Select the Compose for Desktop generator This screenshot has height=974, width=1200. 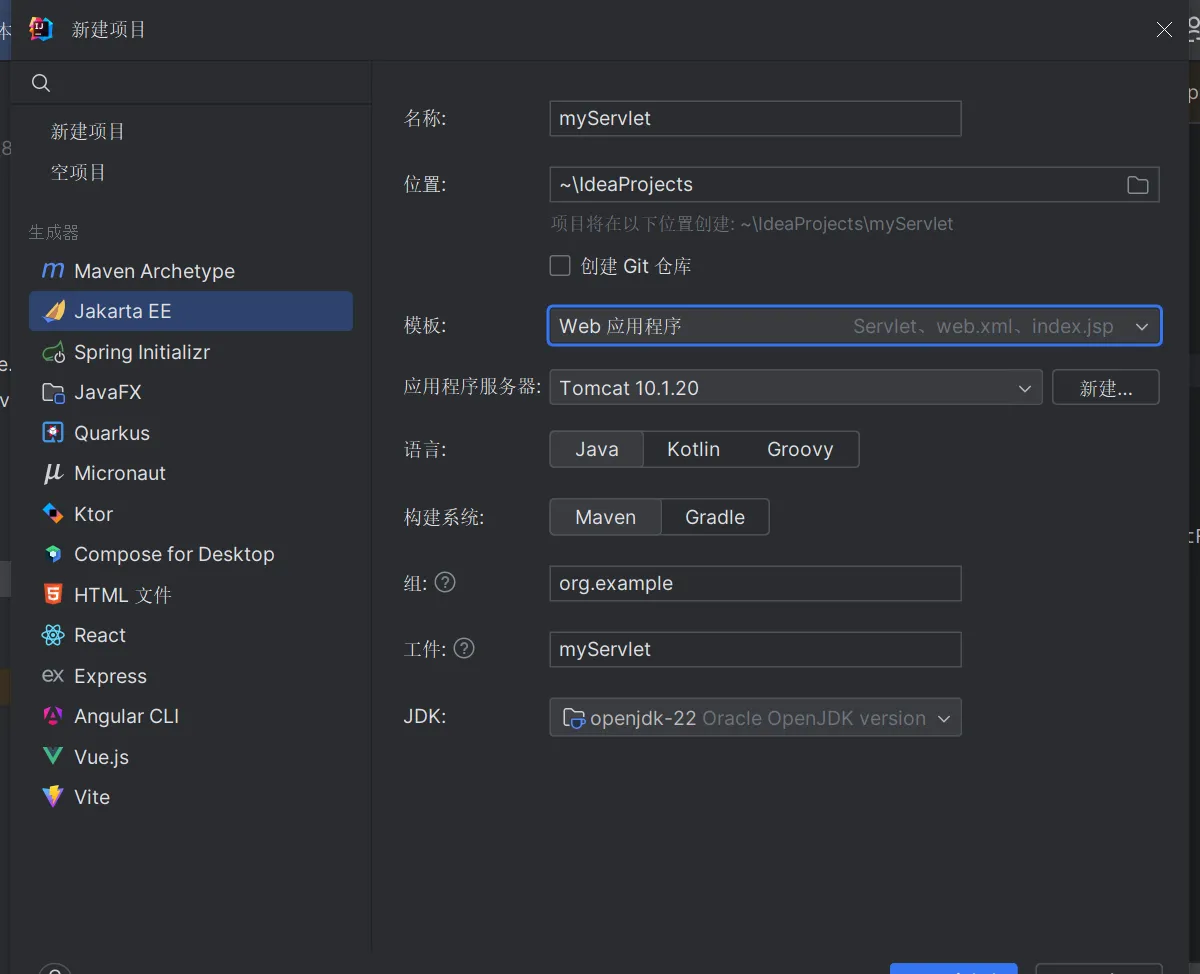pos(191,554)
